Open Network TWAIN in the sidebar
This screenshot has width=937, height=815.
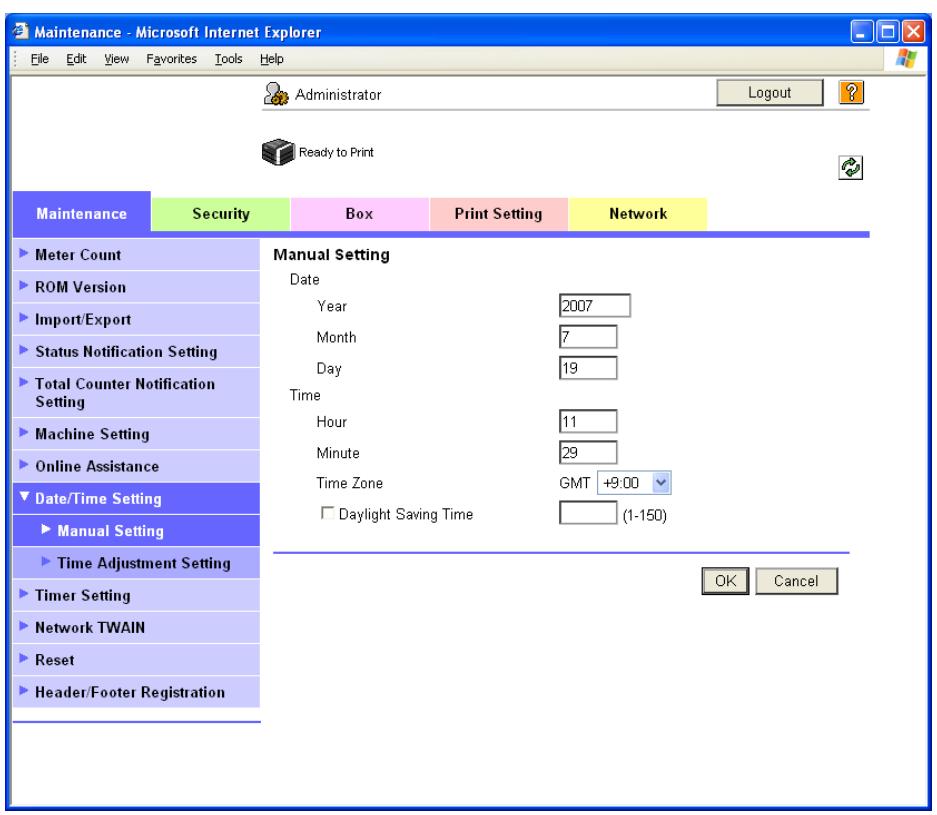coord(136,627)
